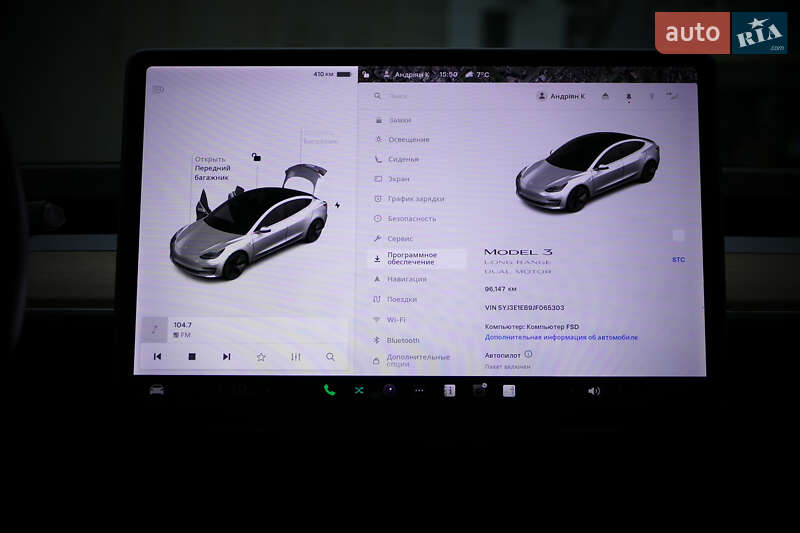Tap the charge port lightning icon
The height and width of the screenshot is (533, 800).
tap(337, 205)
